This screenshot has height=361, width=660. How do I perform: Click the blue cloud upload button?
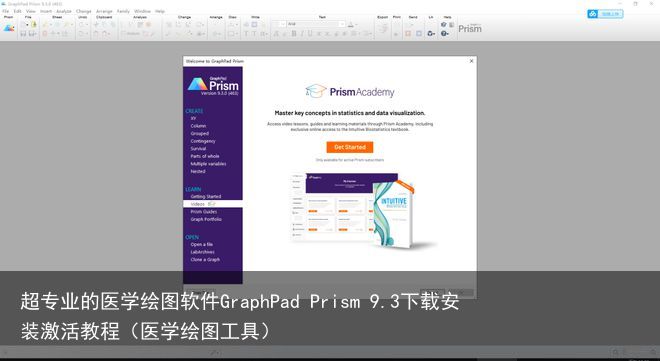point(605,14)
